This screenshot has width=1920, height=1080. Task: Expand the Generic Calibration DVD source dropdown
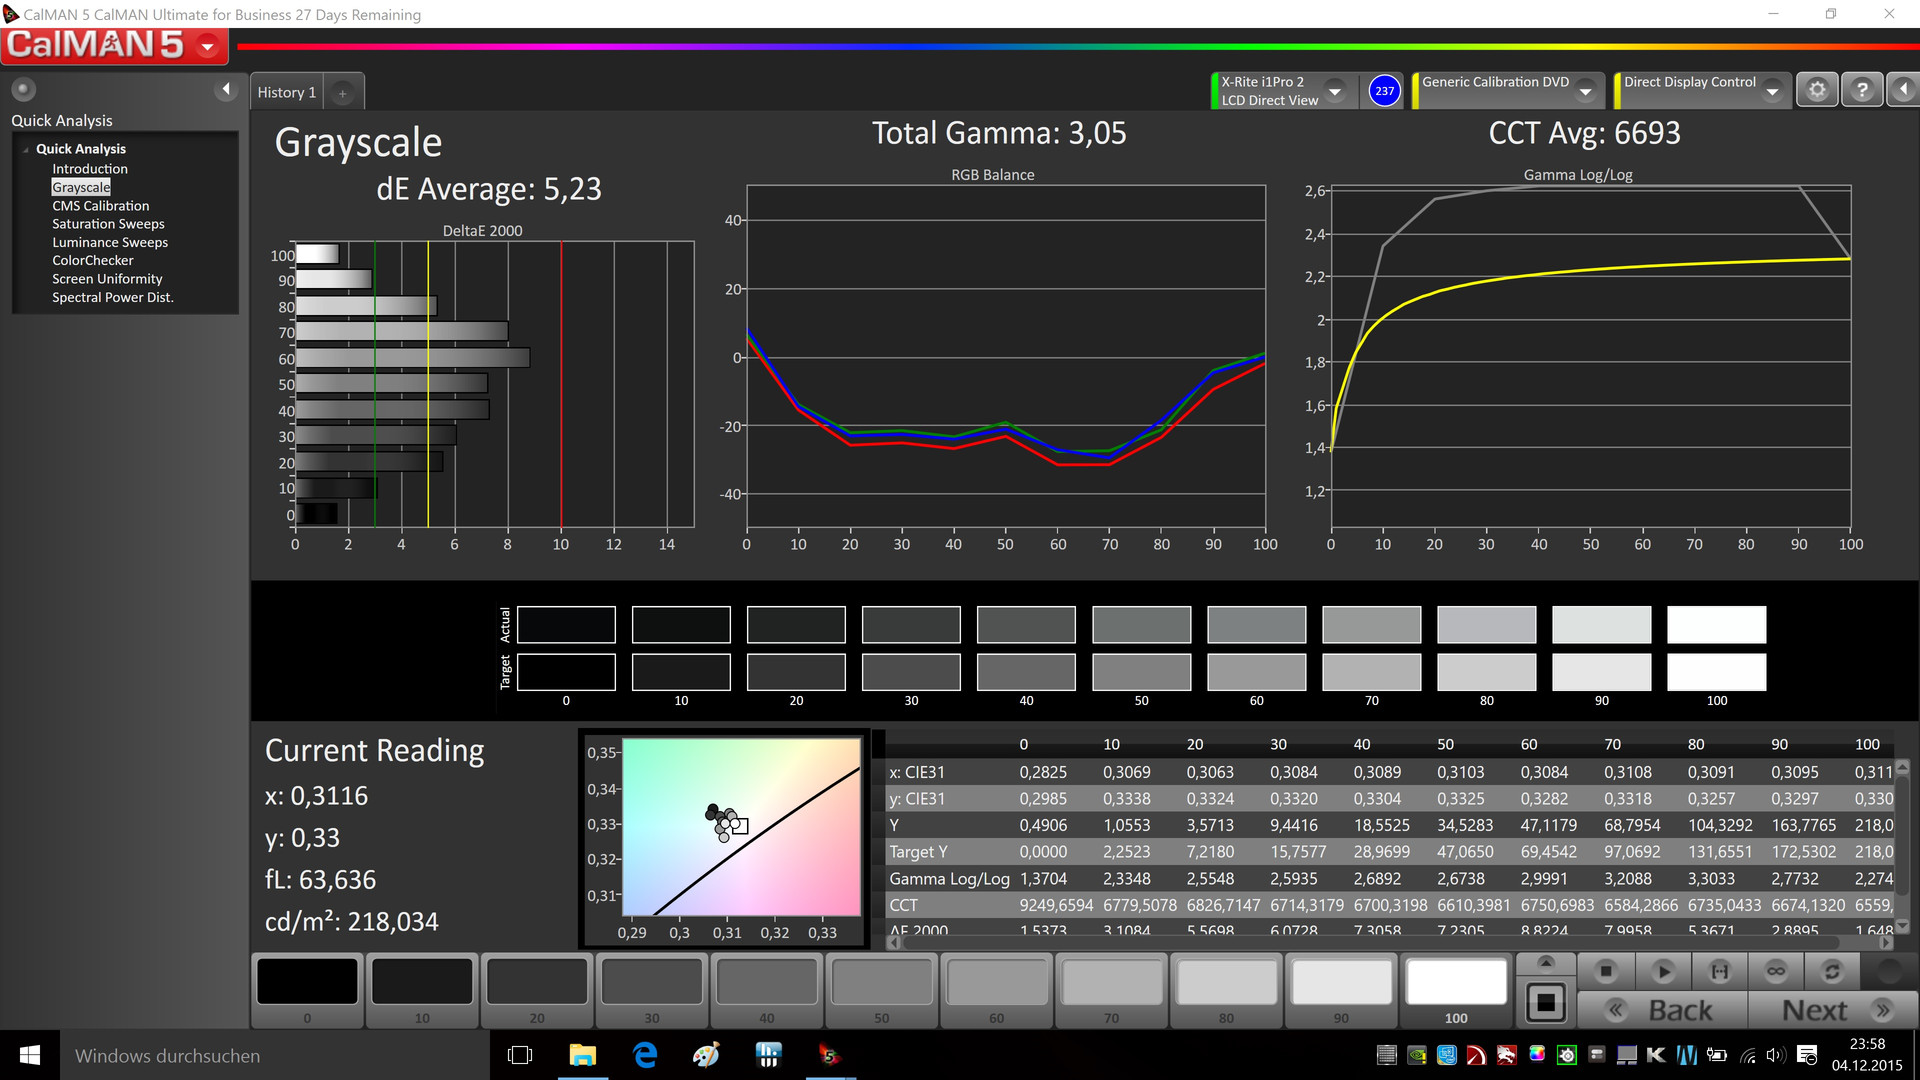coord(1585,91)
